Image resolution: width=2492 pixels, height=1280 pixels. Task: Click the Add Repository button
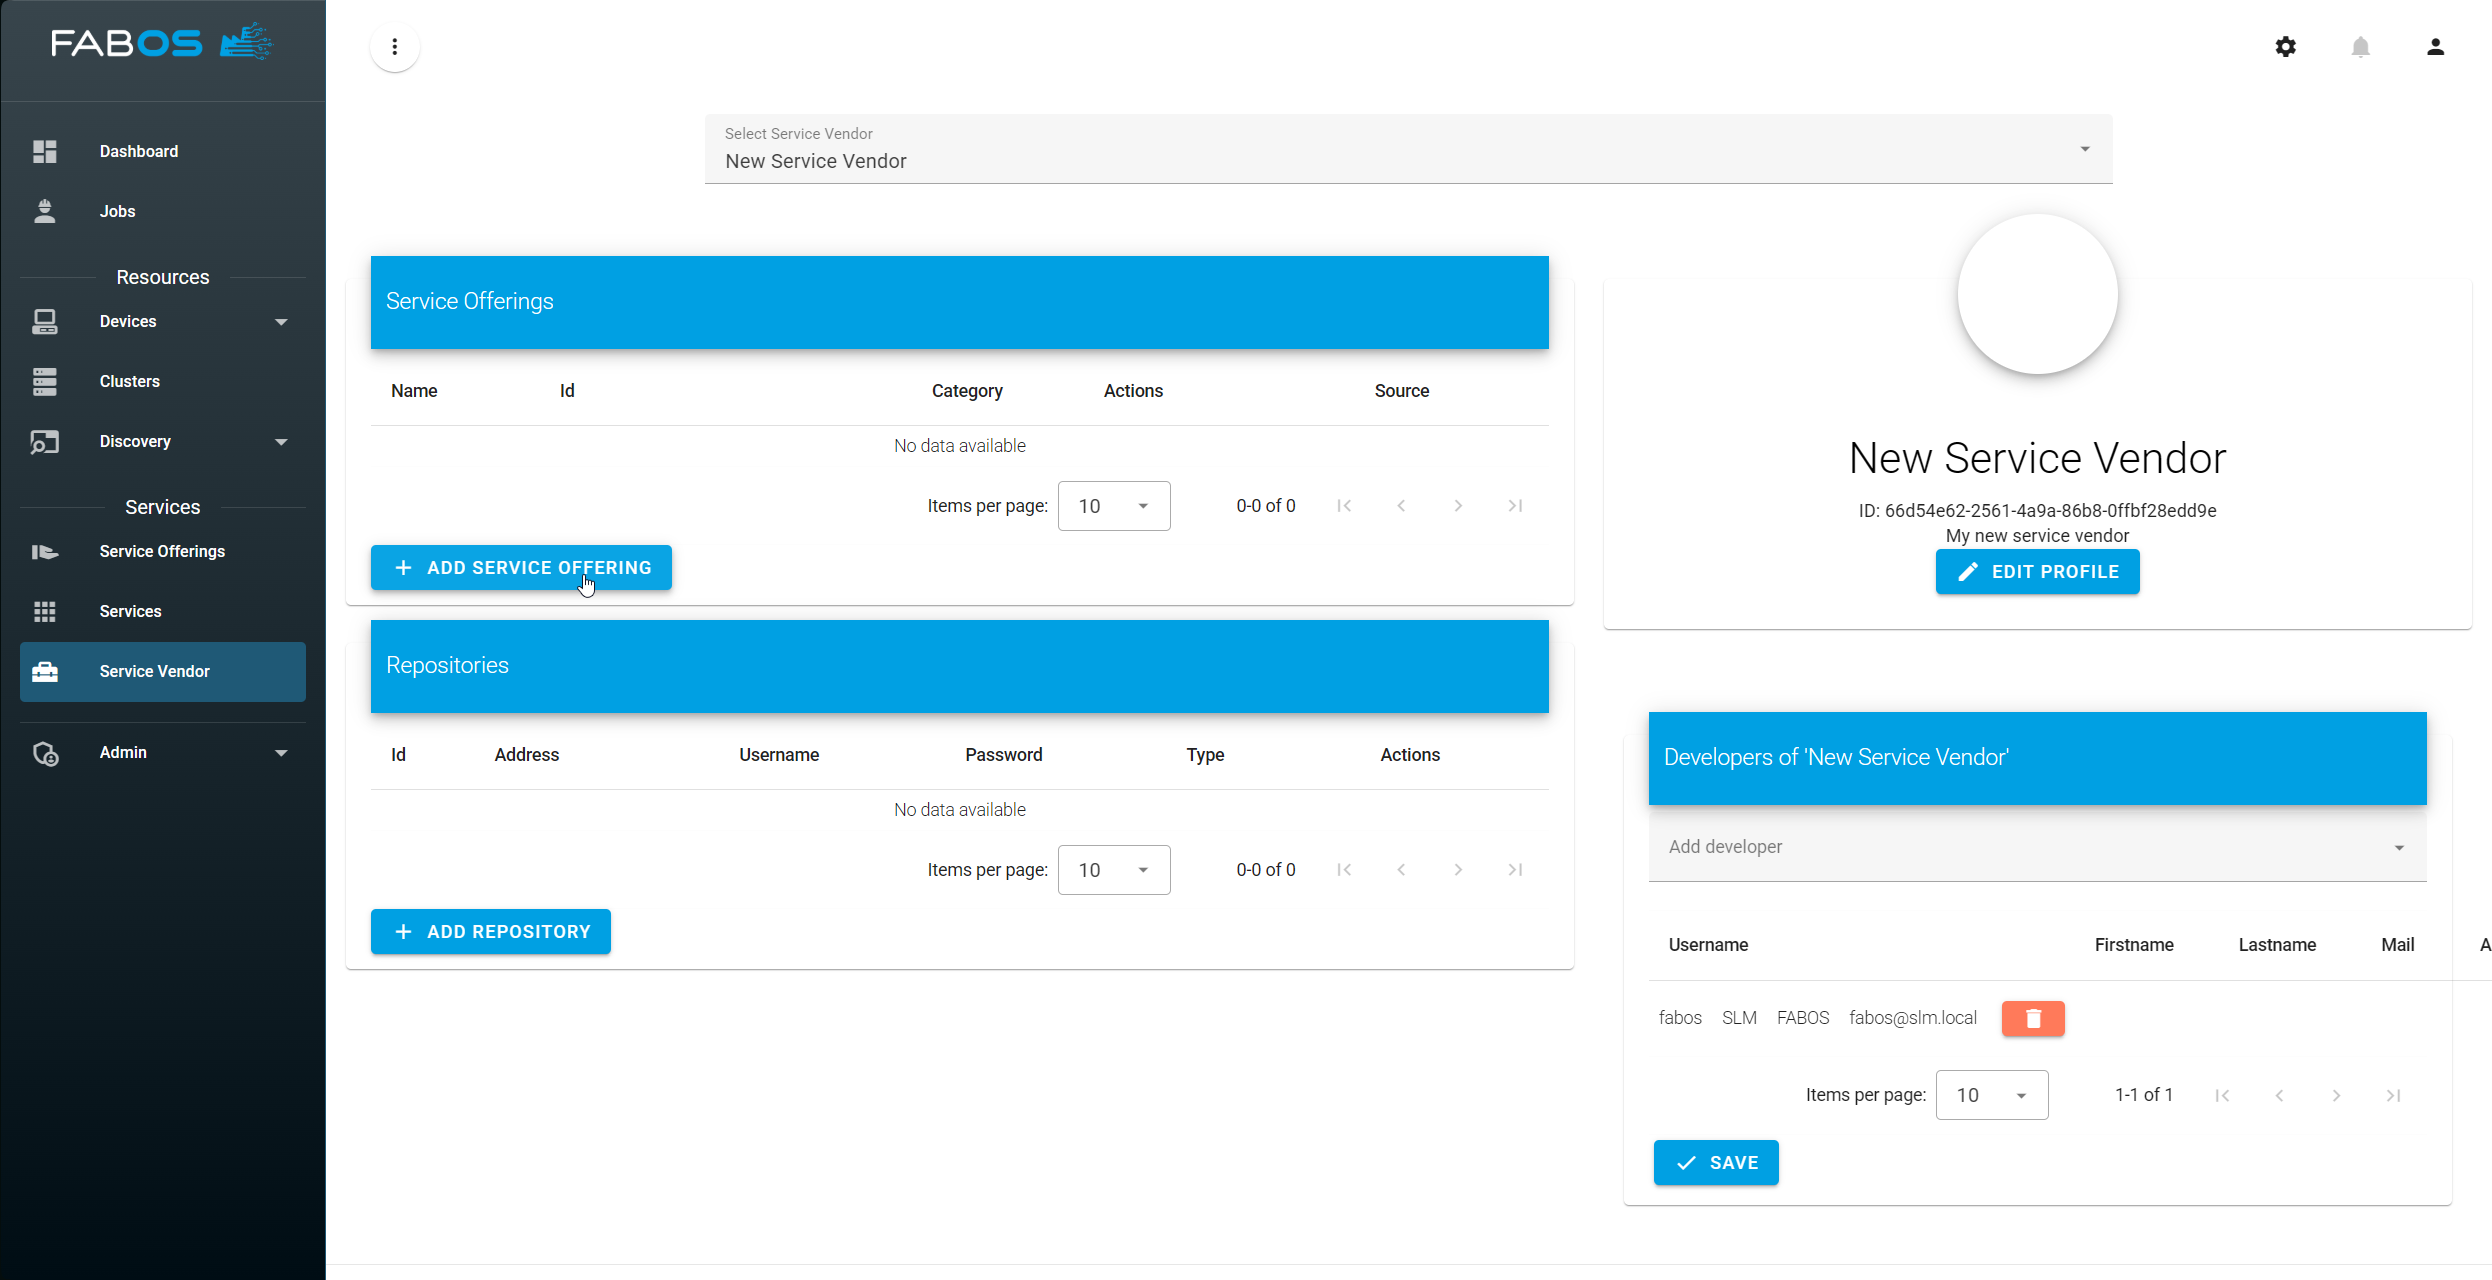(x=490, y=931)
